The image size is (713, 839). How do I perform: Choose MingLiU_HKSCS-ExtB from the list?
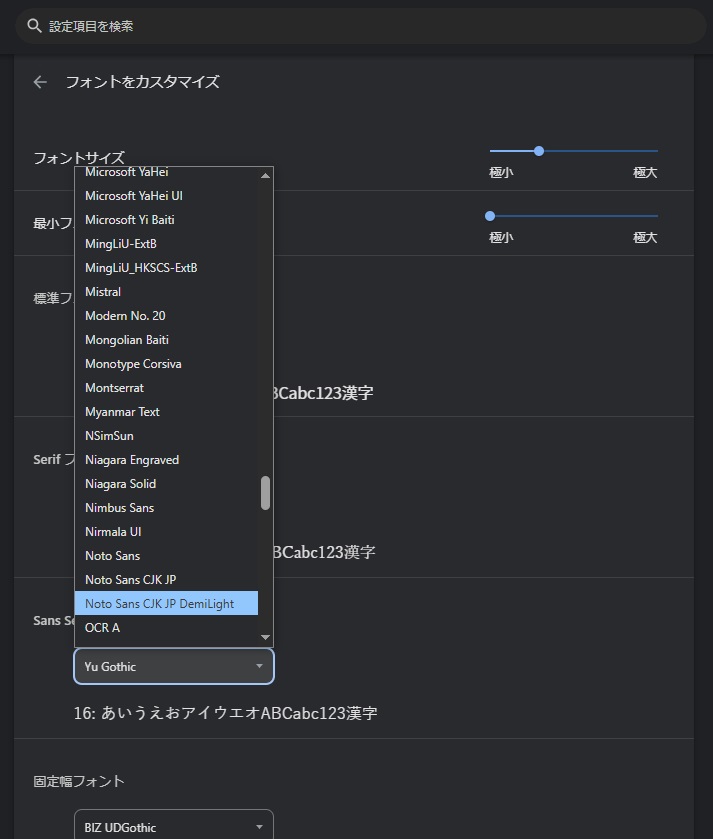(166, 268)
